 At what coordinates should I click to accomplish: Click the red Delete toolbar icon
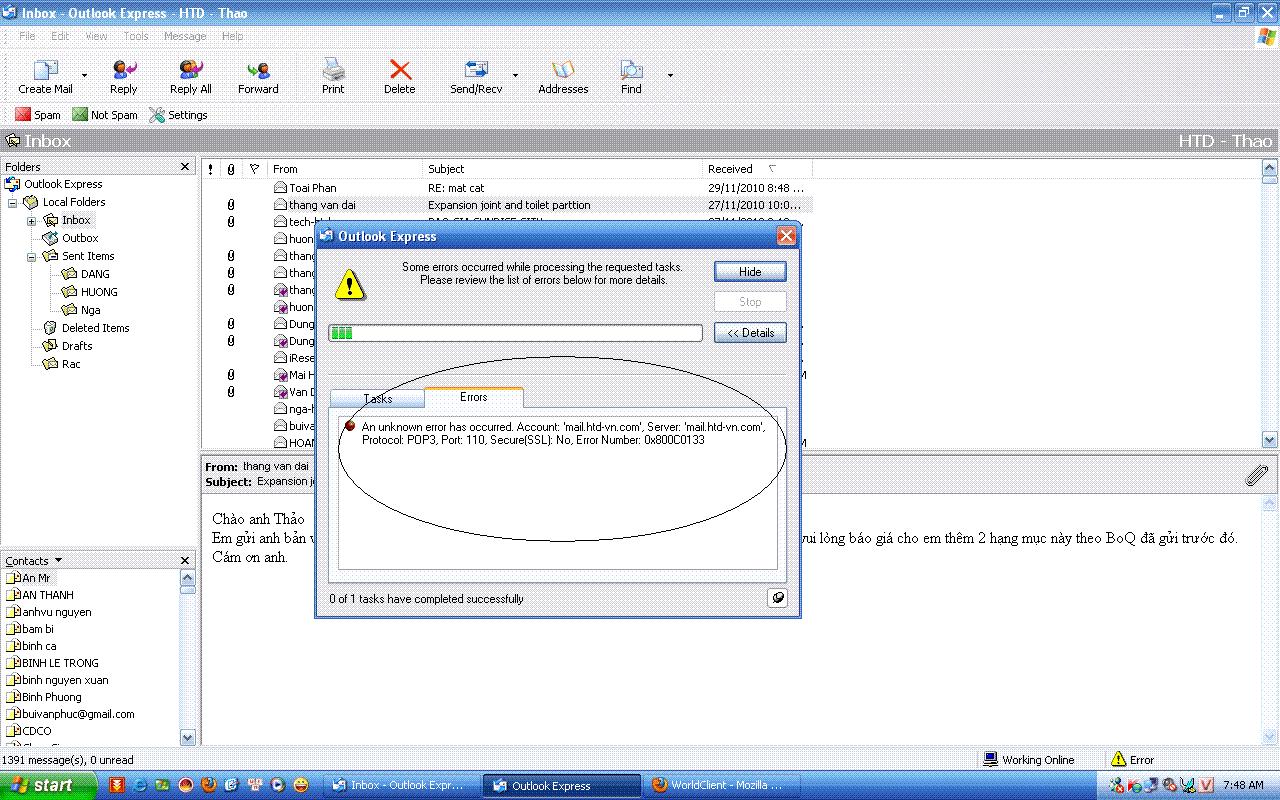[400, 70]
